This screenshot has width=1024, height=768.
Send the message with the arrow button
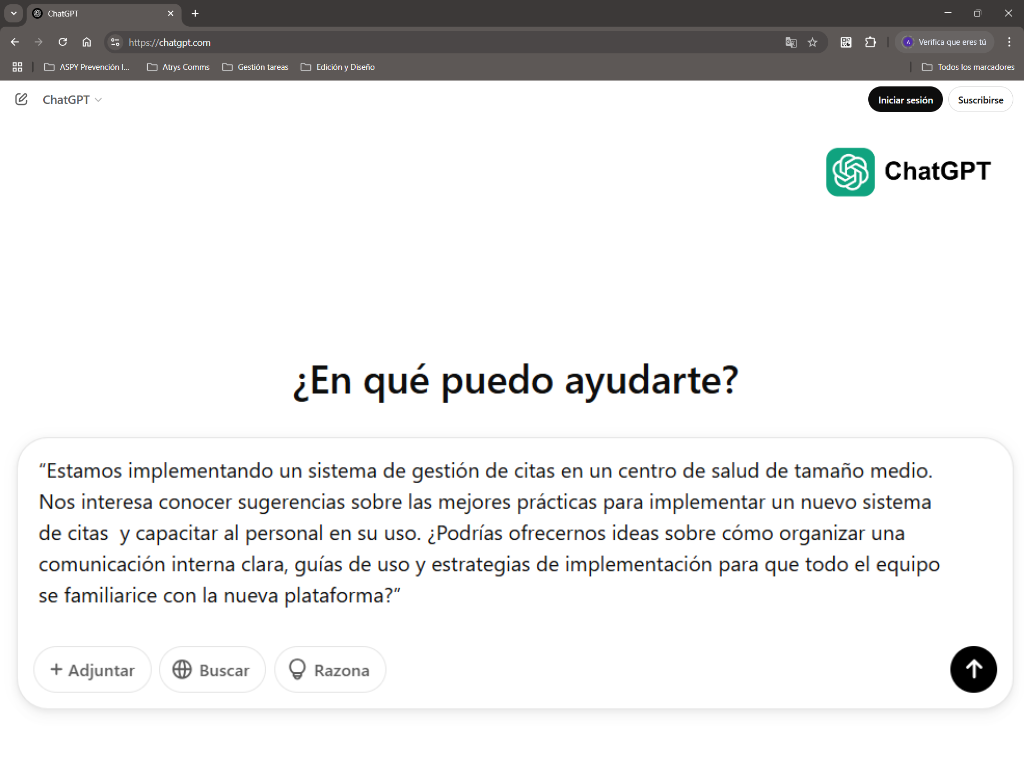973,669
